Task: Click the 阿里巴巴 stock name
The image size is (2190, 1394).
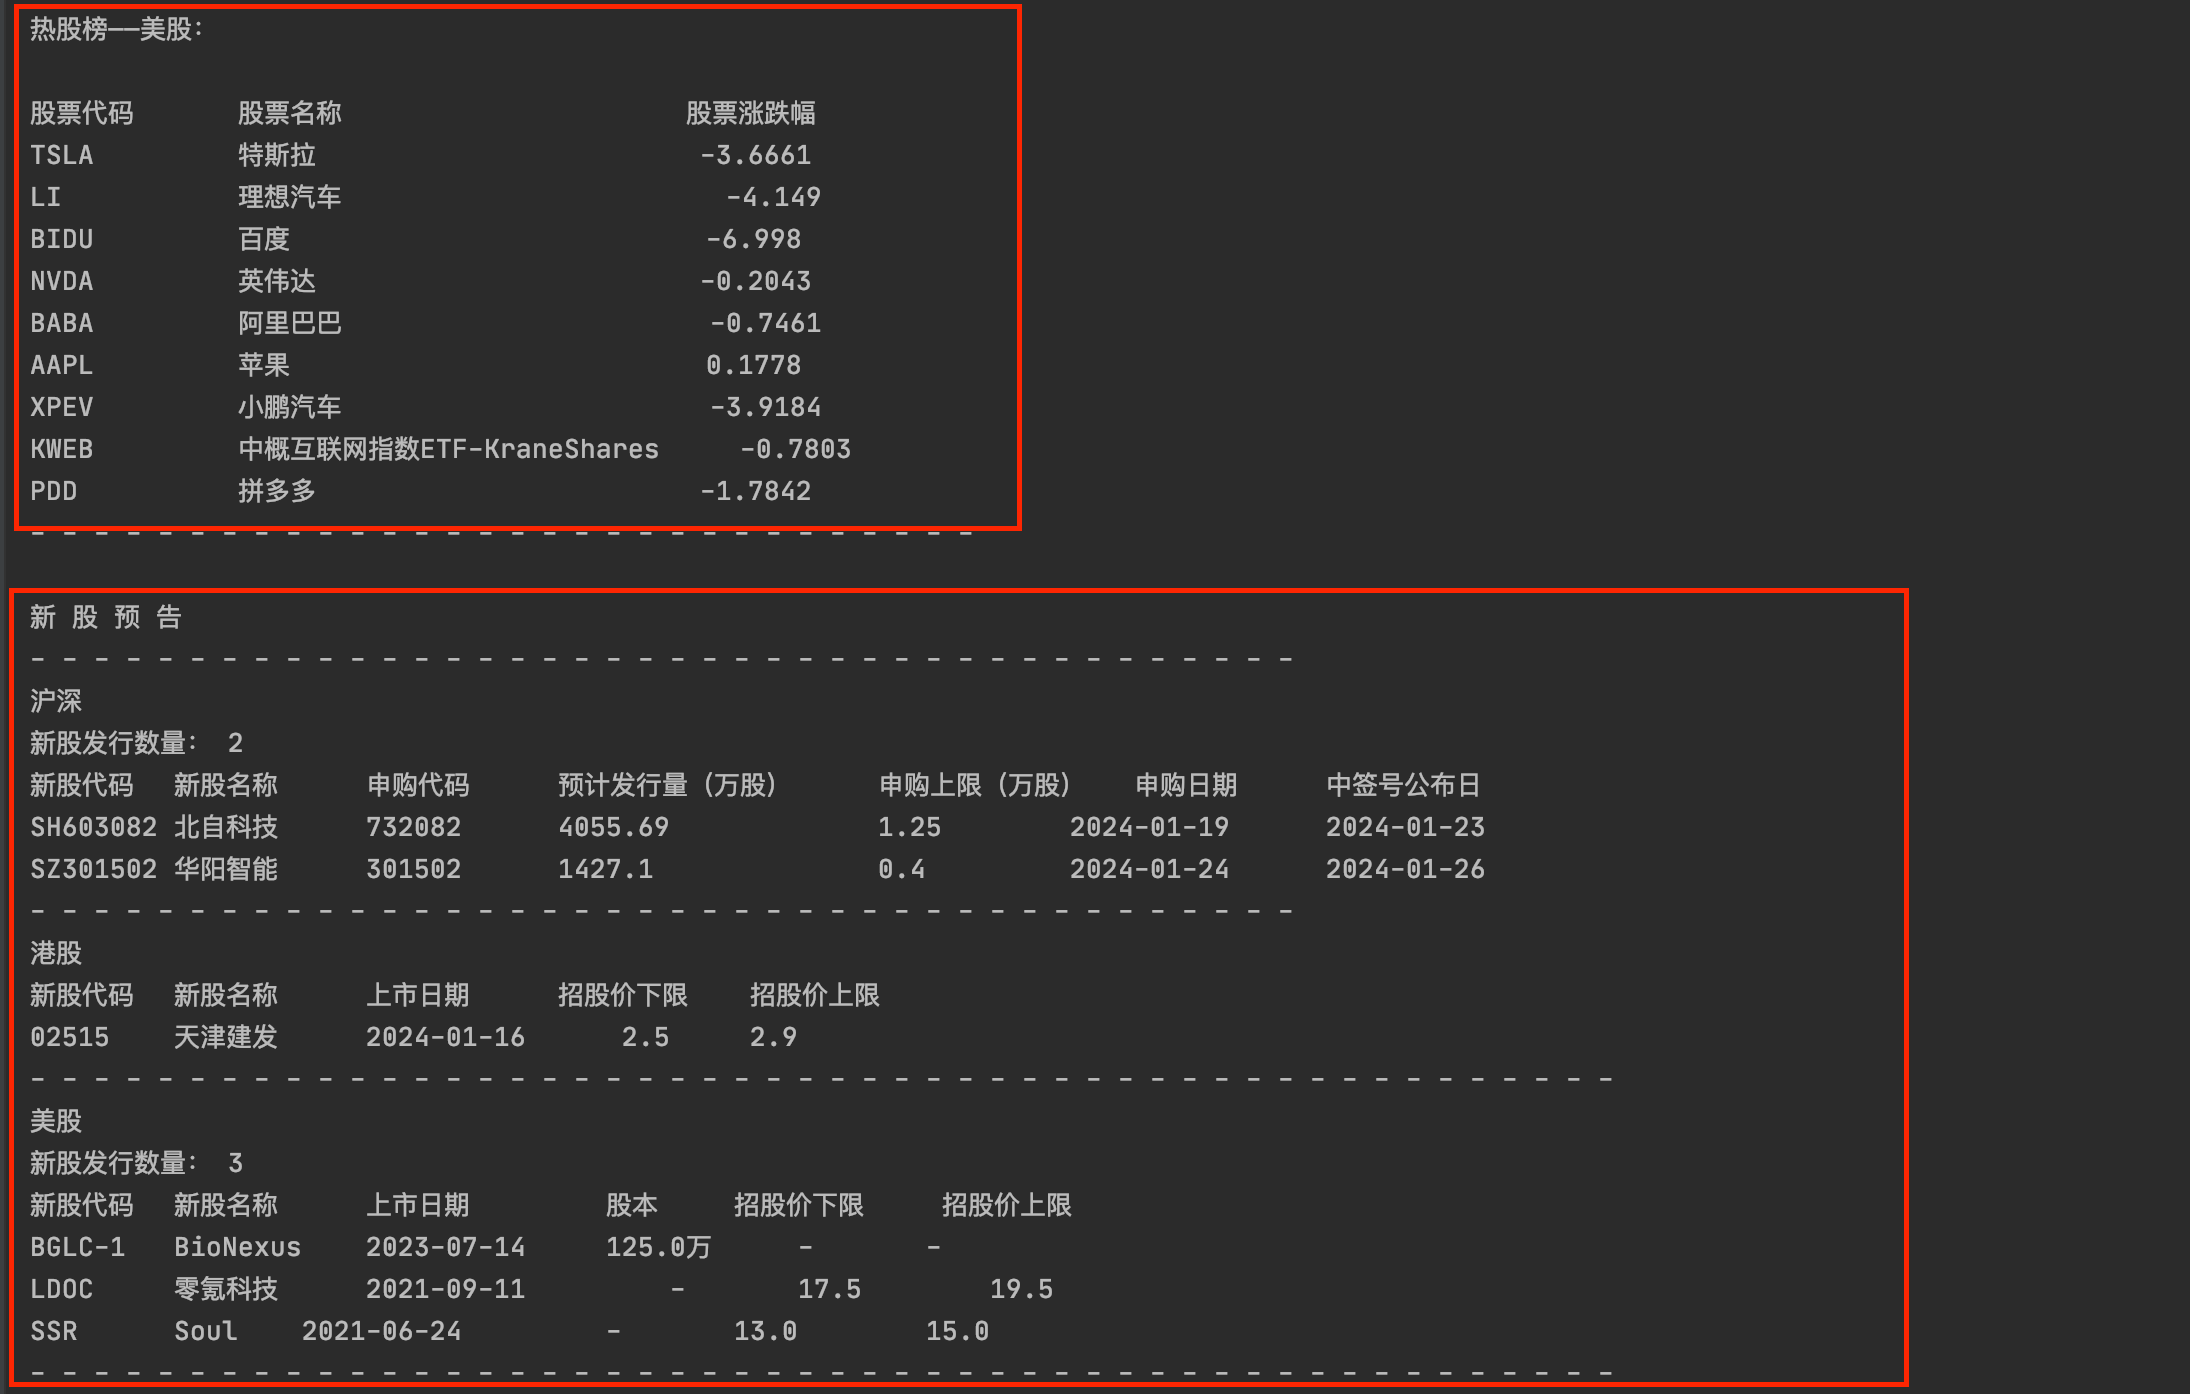Action: coord(289,323)
